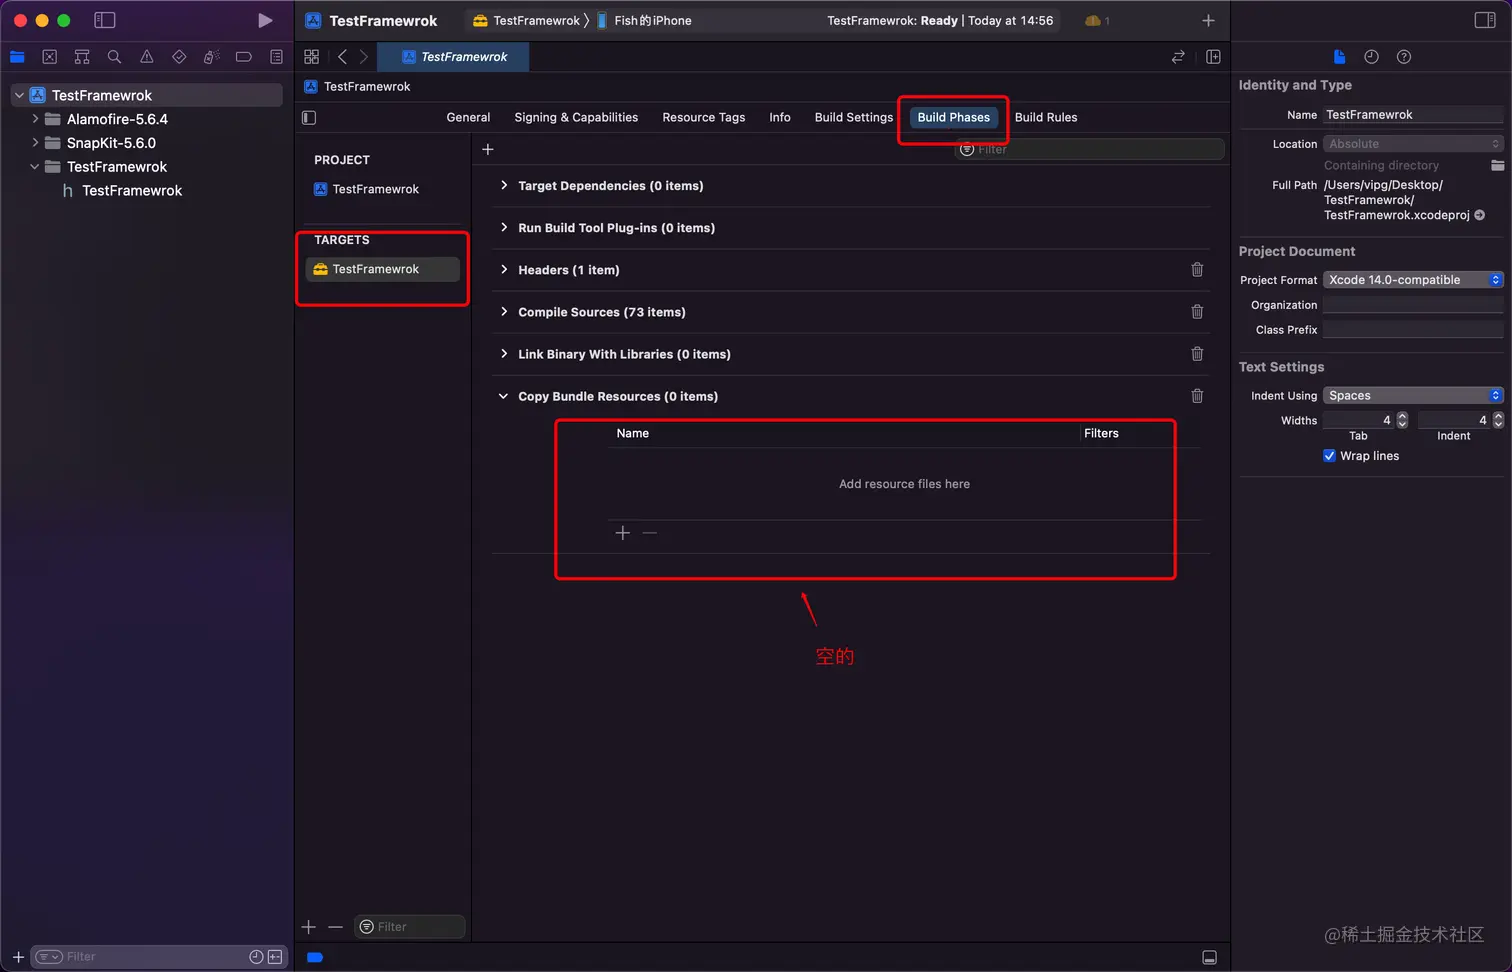Toggle the navigator sidebar button
This screenshot has width=1512, height=972.
(105, 20)
